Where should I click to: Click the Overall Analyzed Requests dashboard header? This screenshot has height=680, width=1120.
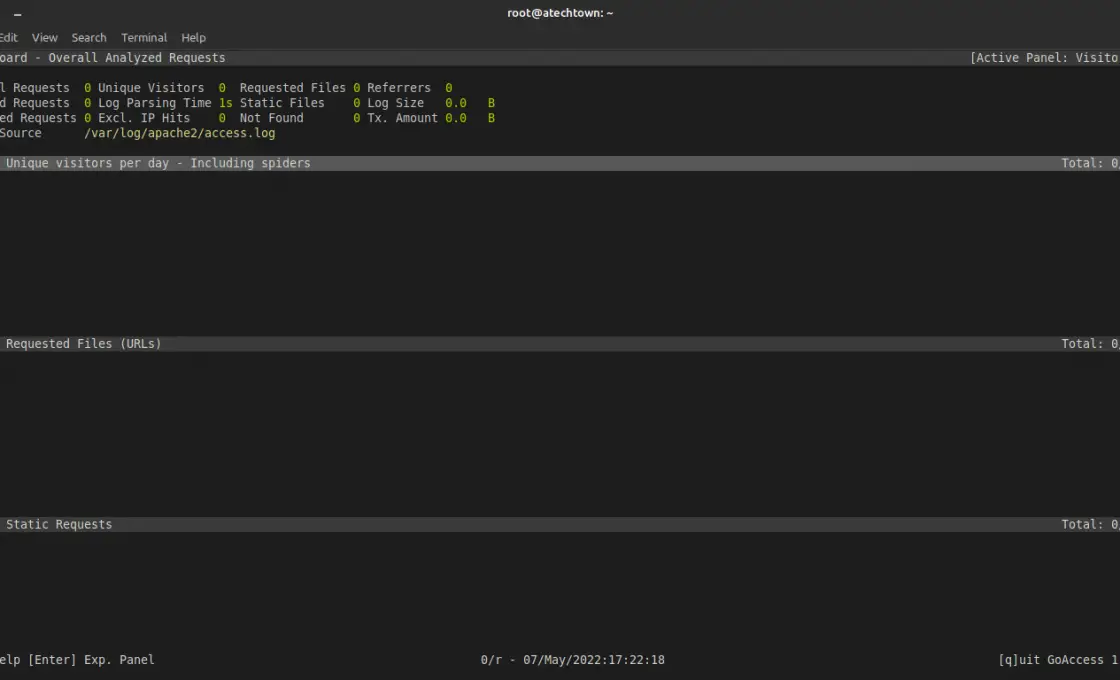pos(136,58)
